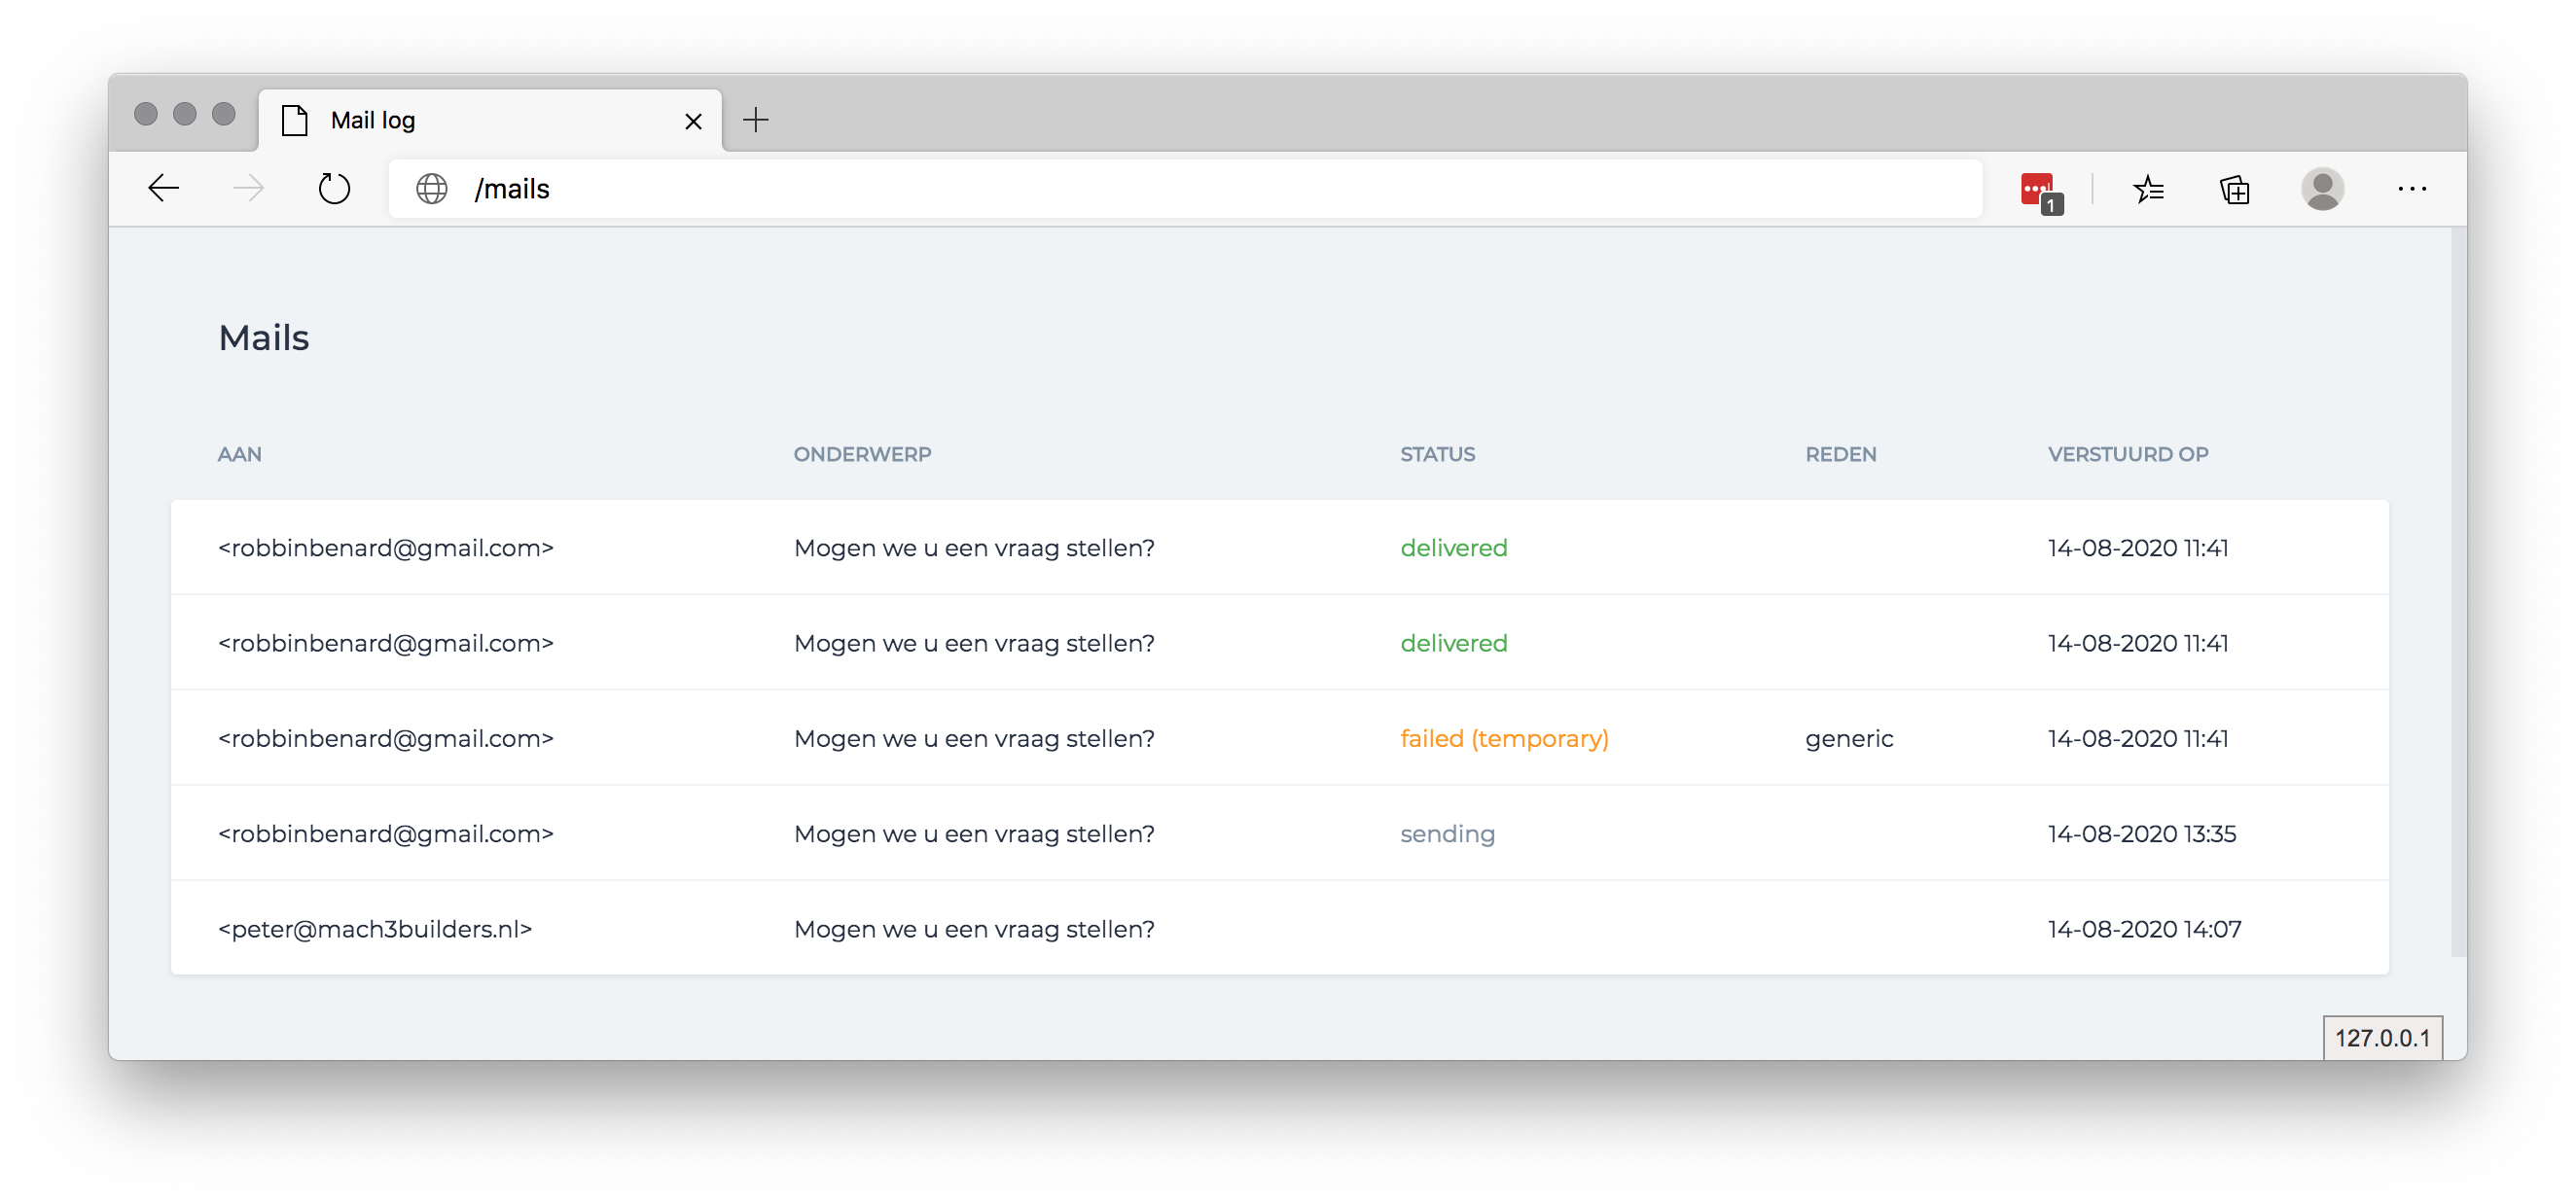Click the AAN column header

tap(240, 455)
